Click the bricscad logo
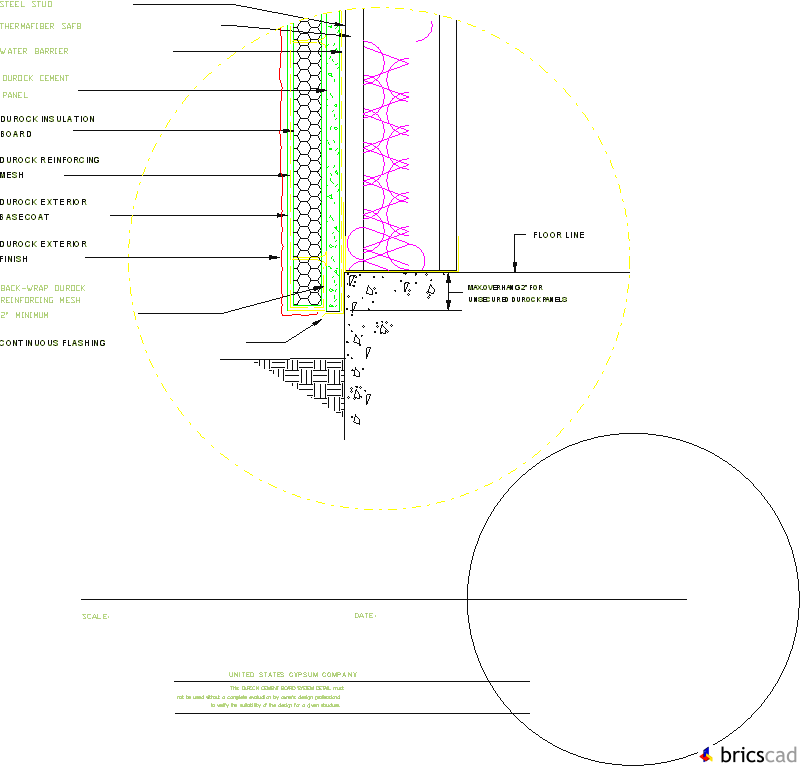Viewport: 800px width, 766px height. tap(749, 755)
